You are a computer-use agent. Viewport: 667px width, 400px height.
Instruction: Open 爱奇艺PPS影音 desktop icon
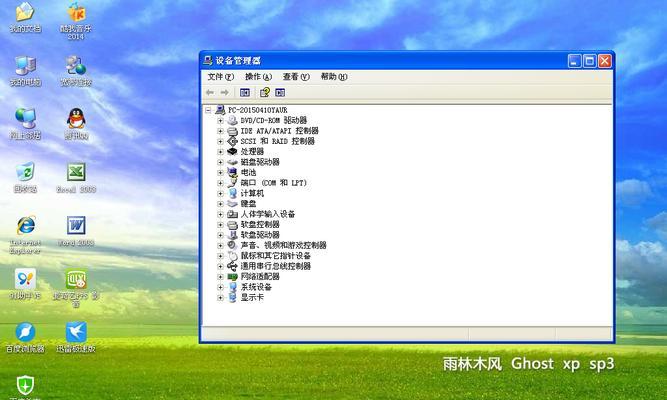[76, 289]
